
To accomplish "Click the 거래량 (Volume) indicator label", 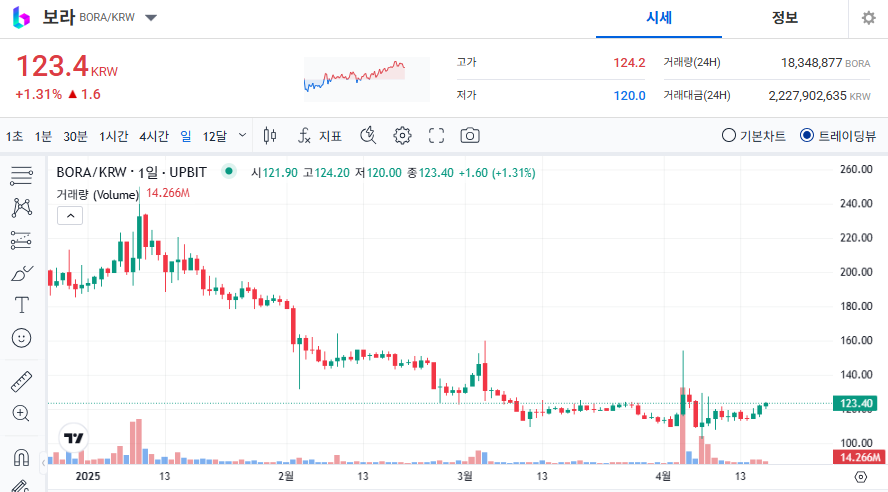I will coord(97,195).
